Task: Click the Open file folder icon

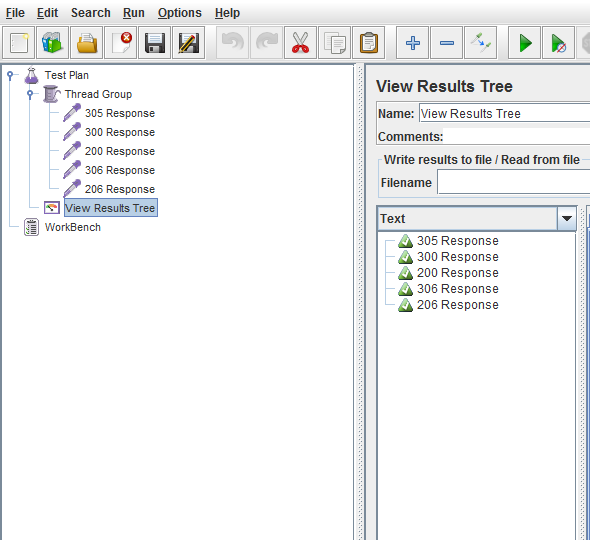Action: point(87,43)
